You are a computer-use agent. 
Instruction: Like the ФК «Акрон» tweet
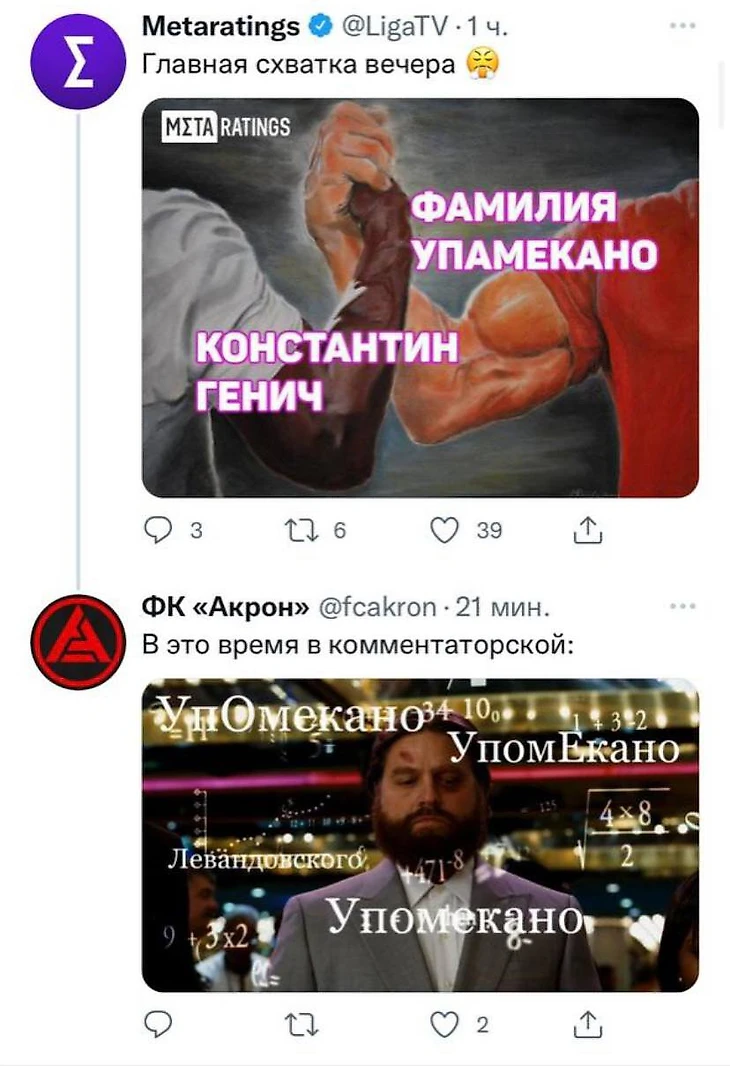tap(445, 1025)
